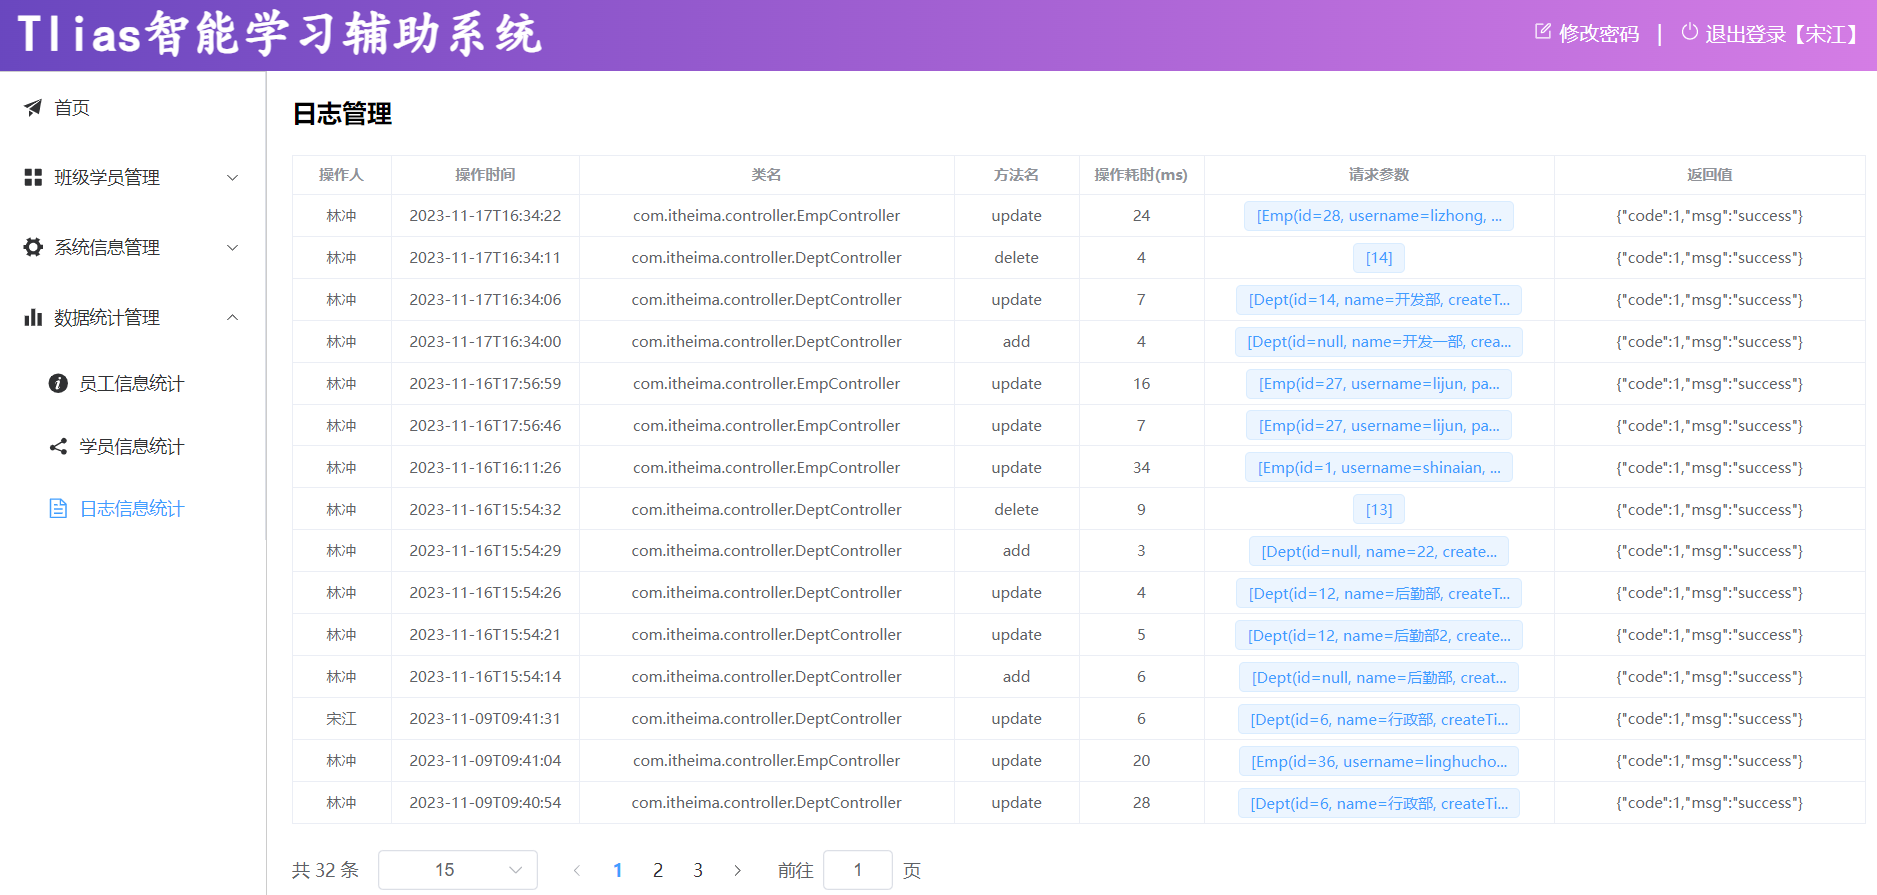Image resolution: width=1877 pixels, height=895 pixels.
Task: Click the [14] request parameter tag
Action: point(1378,258)
